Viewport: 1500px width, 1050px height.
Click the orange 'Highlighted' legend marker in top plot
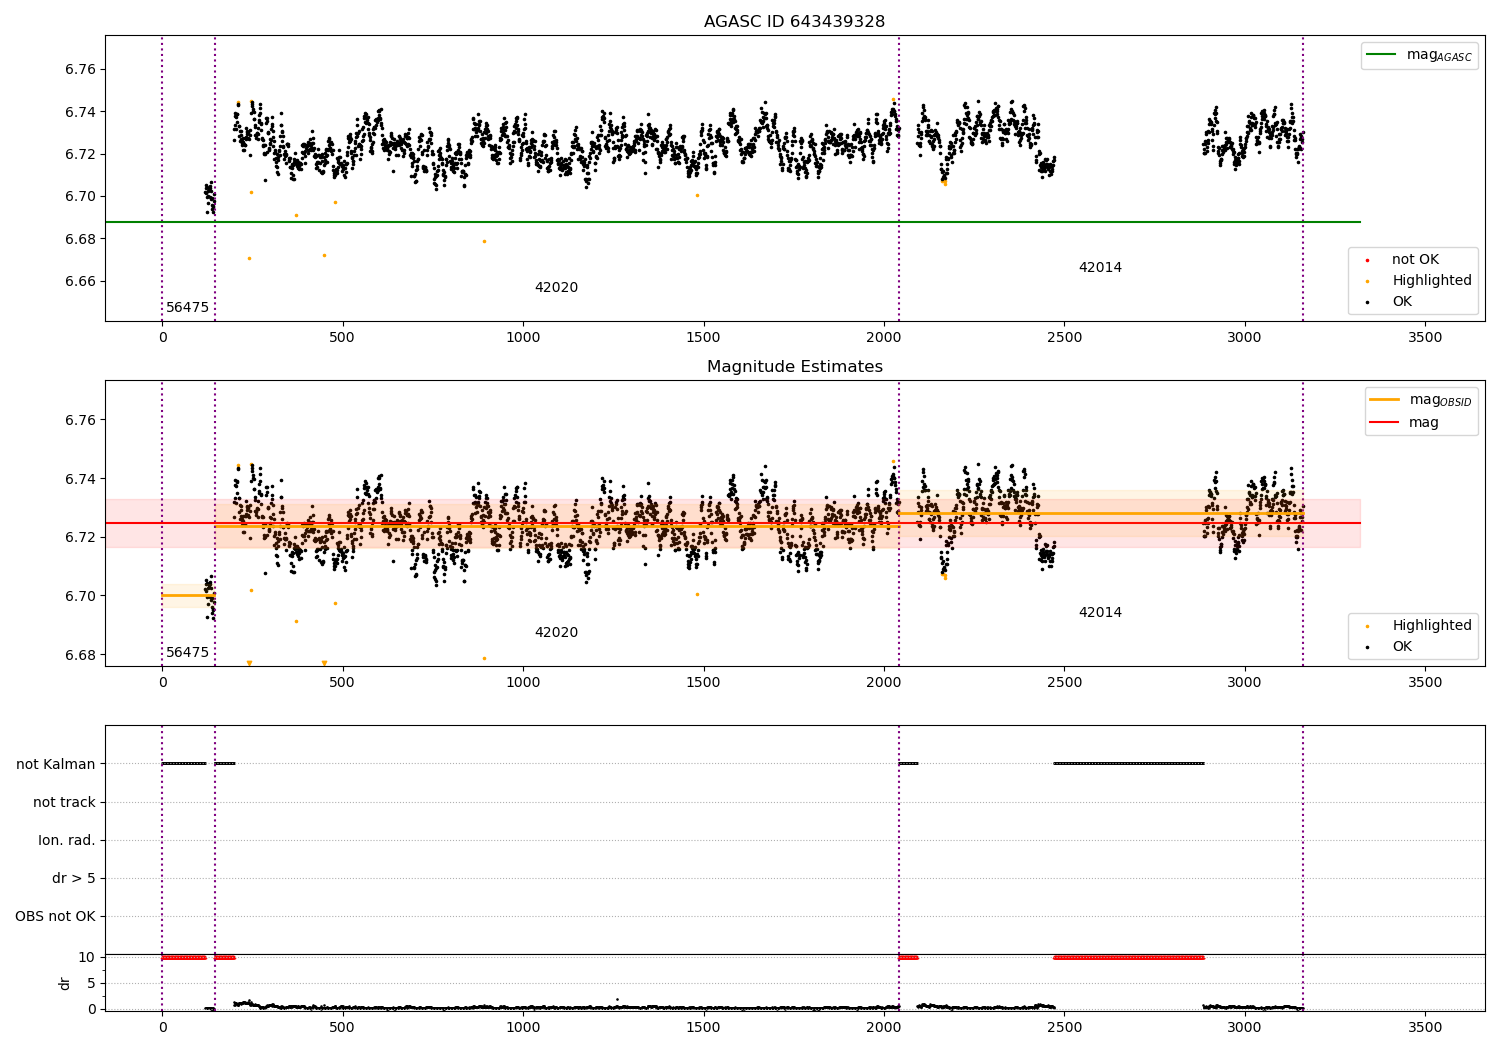(1367, 281)
